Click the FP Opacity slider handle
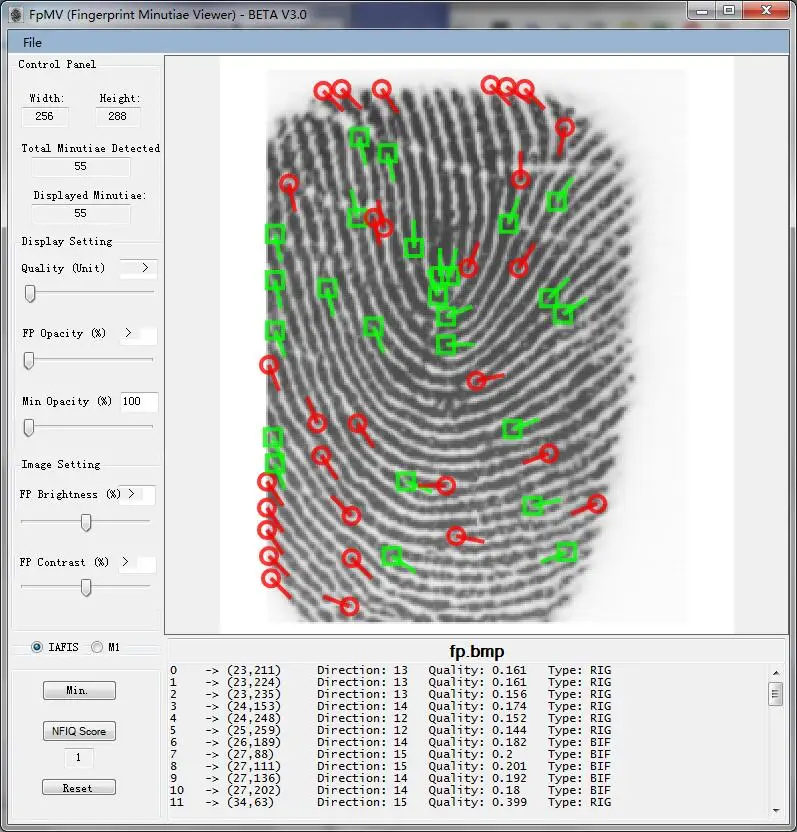 point(28,360)
